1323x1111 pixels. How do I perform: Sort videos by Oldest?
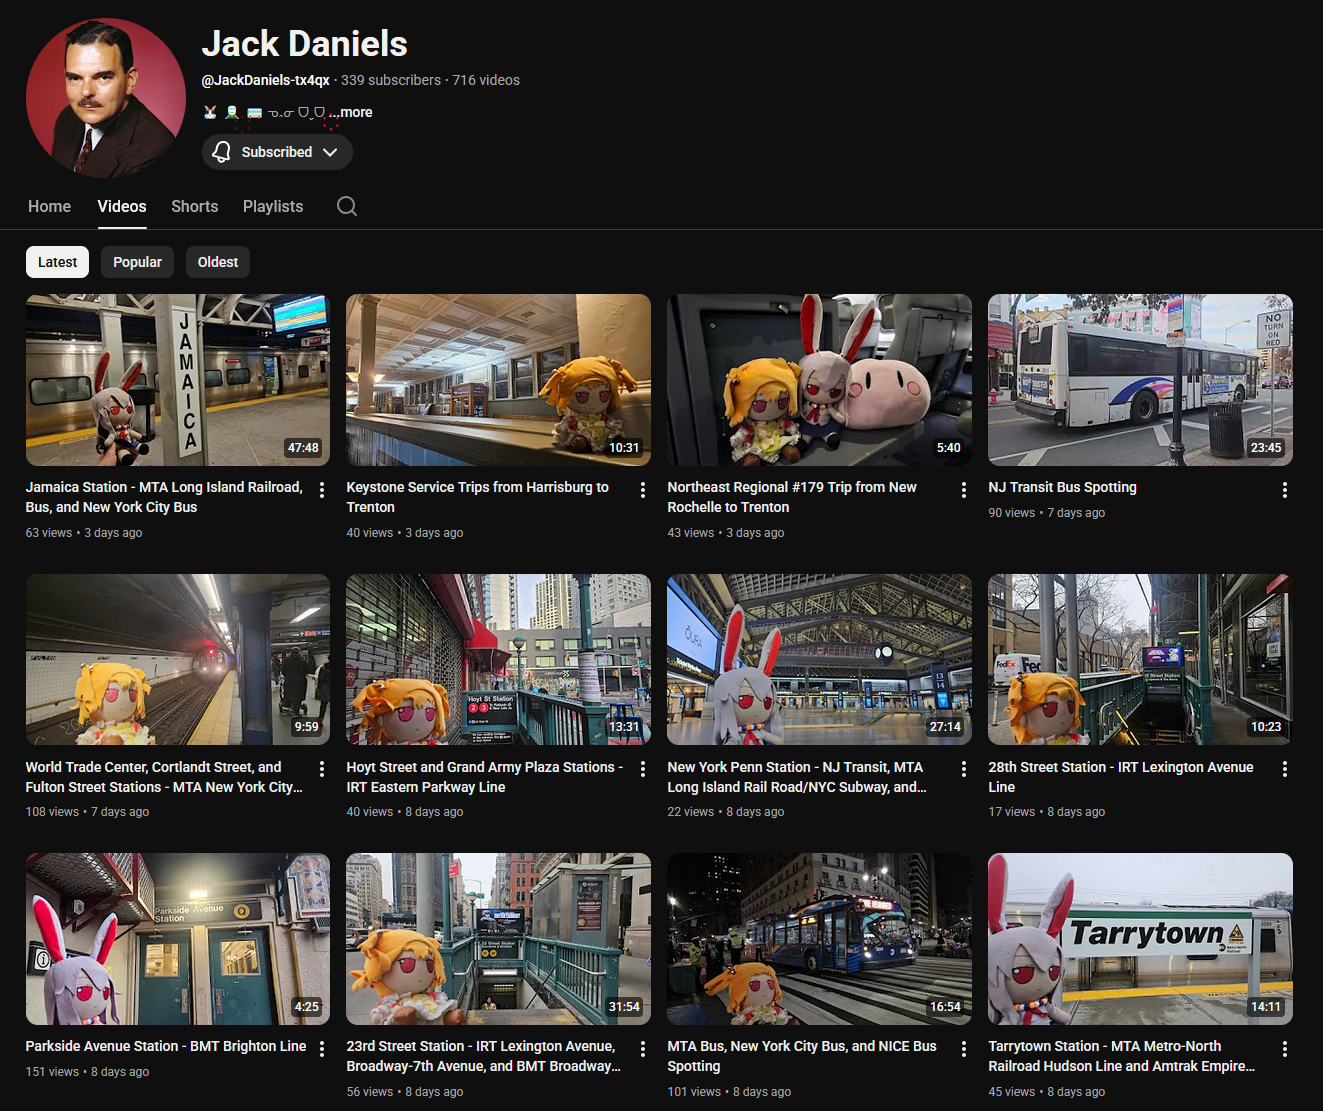(x=217, y=262)
